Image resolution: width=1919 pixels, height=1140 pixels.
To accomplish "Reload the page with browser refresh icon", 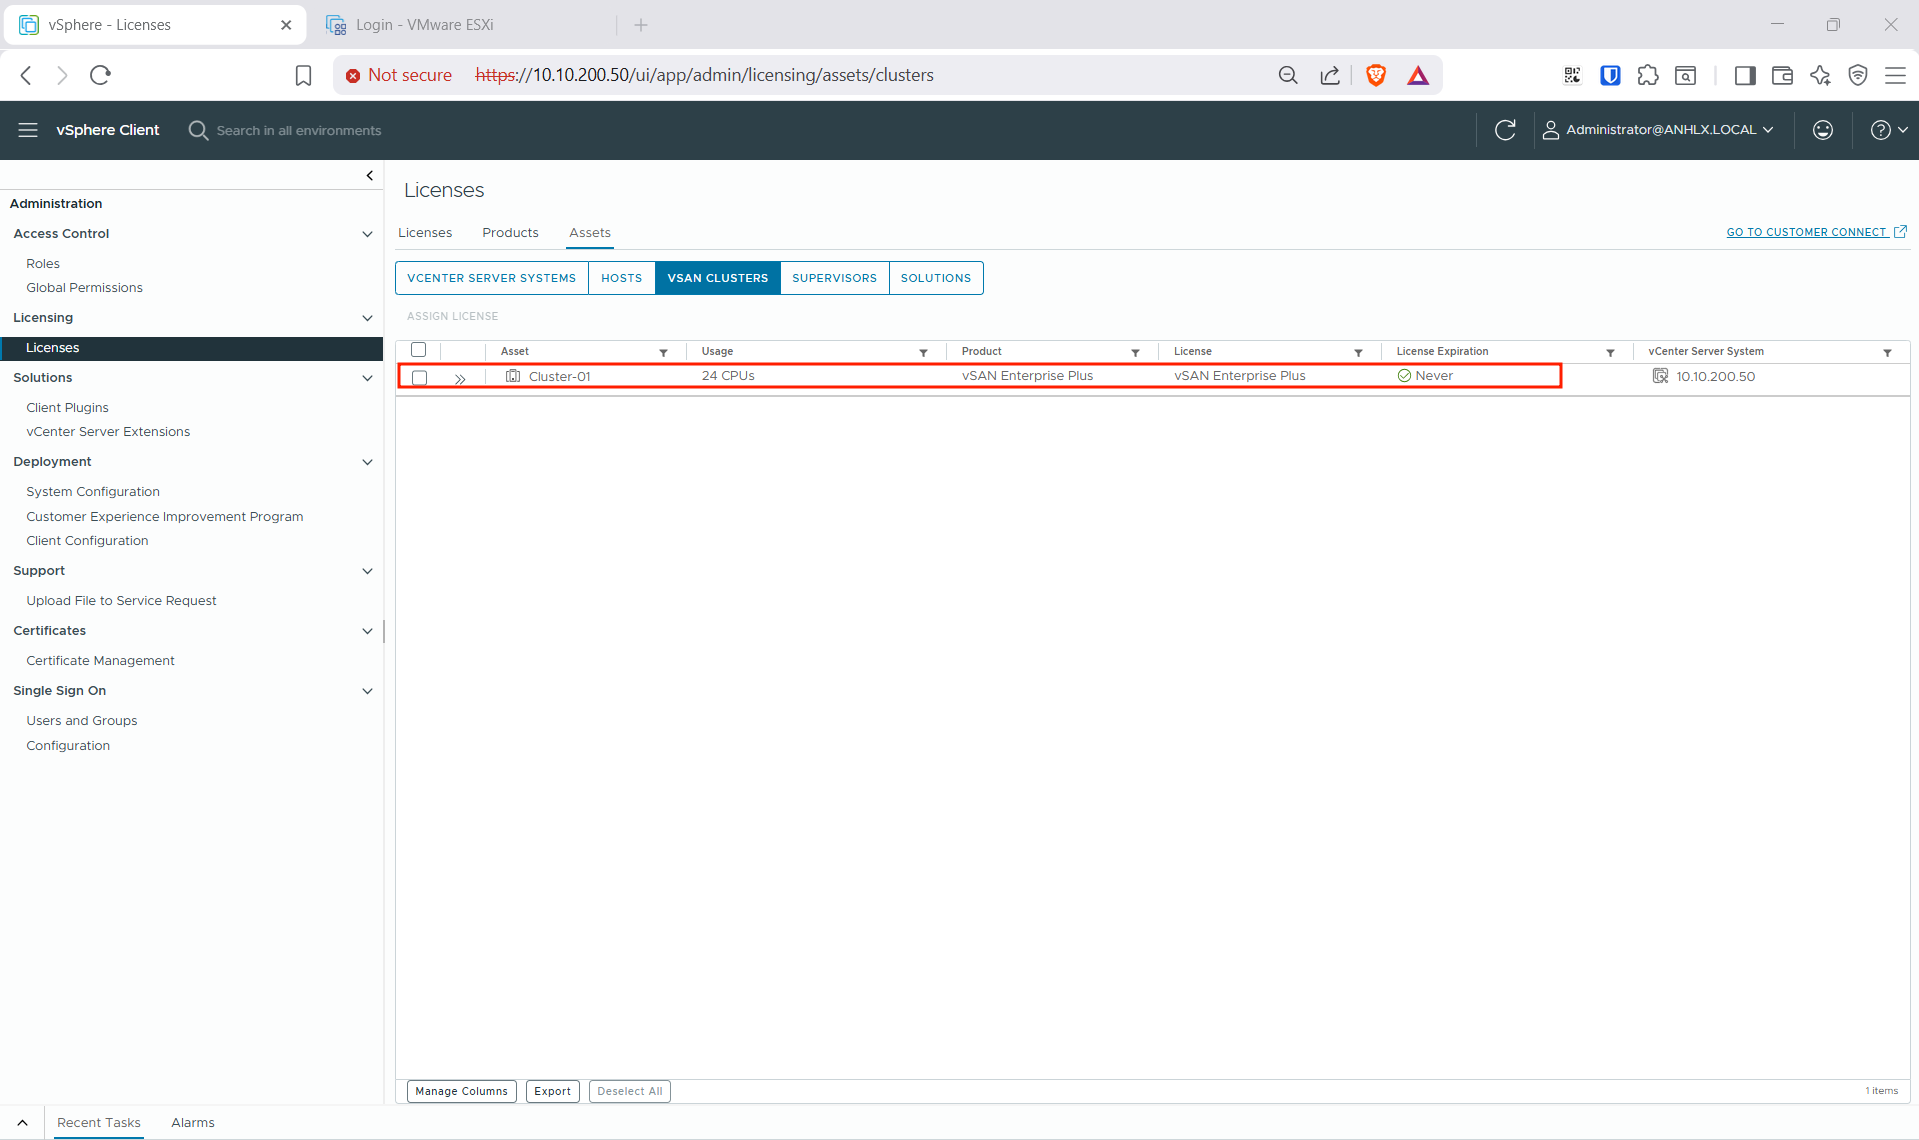I will [100, 75].
